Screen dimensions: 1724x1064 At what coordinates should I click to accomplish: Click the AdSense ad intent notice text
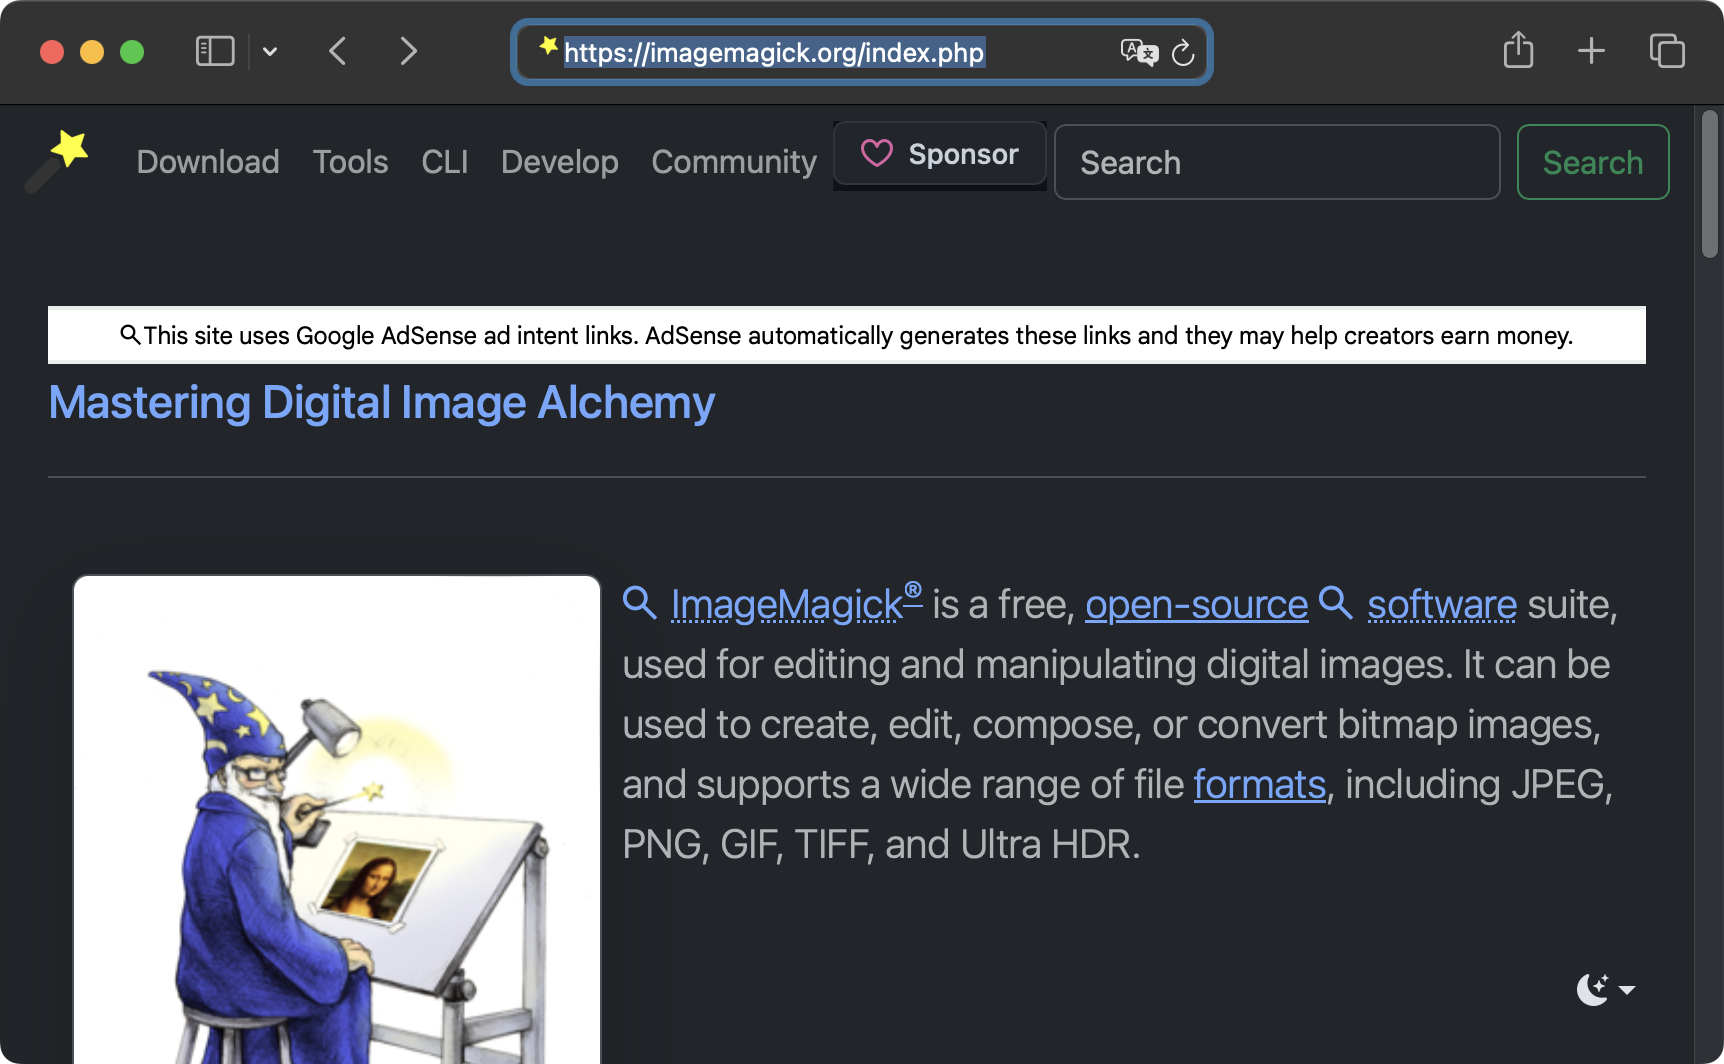858,335
